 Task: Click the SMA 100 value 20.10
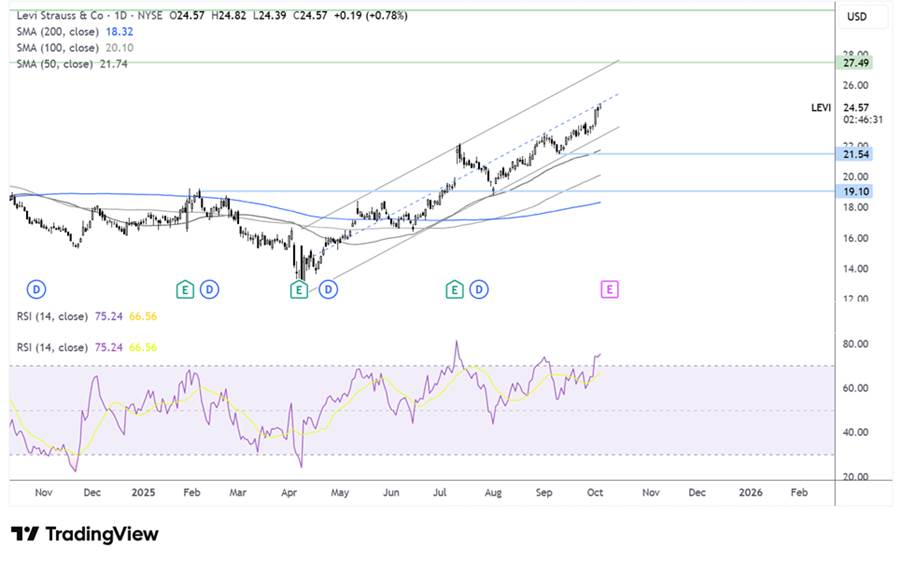(x=120, y=48)
